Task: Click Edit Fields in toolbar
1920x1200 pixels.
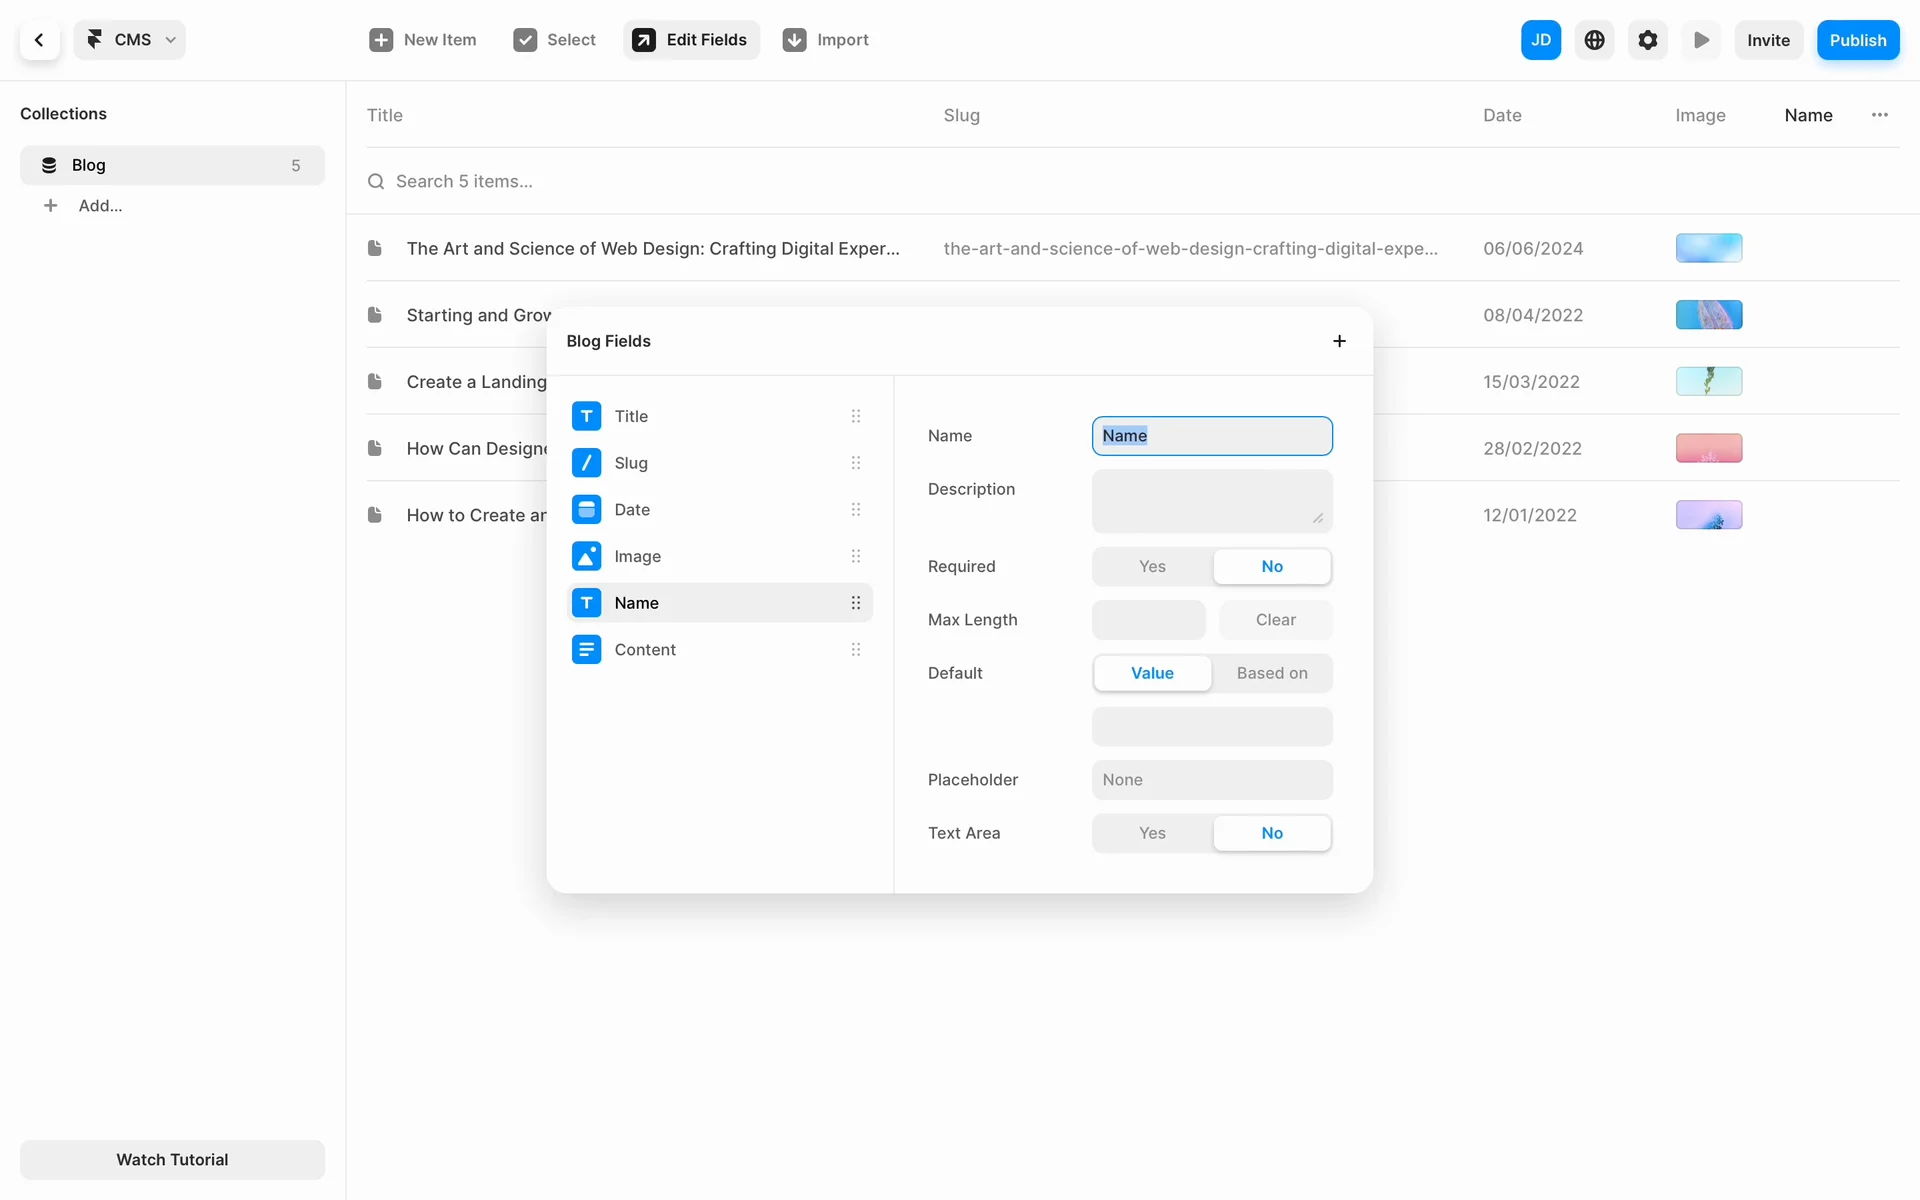Action: pos(691,40)
